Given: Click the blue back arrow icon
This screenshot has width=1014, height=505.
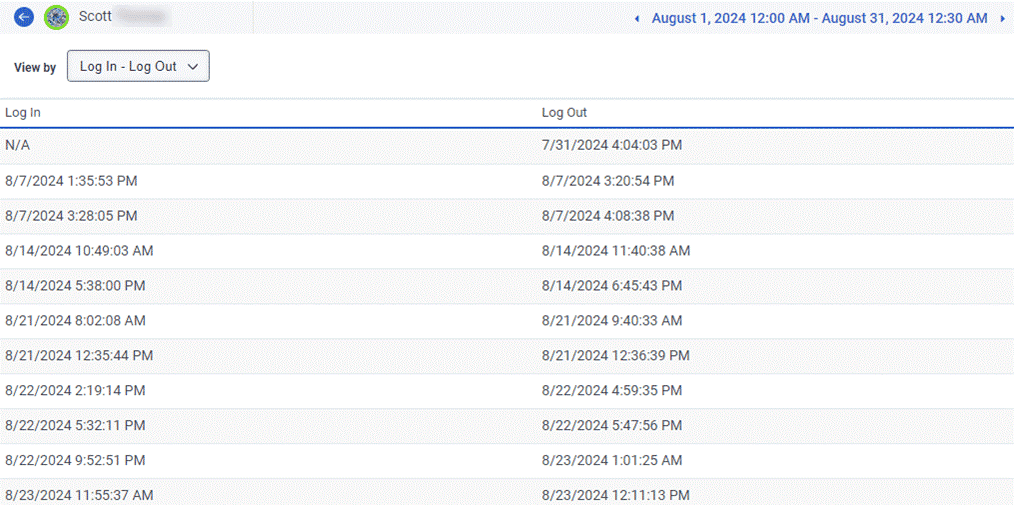Looking at the screenshot, I should pos(24,17).
